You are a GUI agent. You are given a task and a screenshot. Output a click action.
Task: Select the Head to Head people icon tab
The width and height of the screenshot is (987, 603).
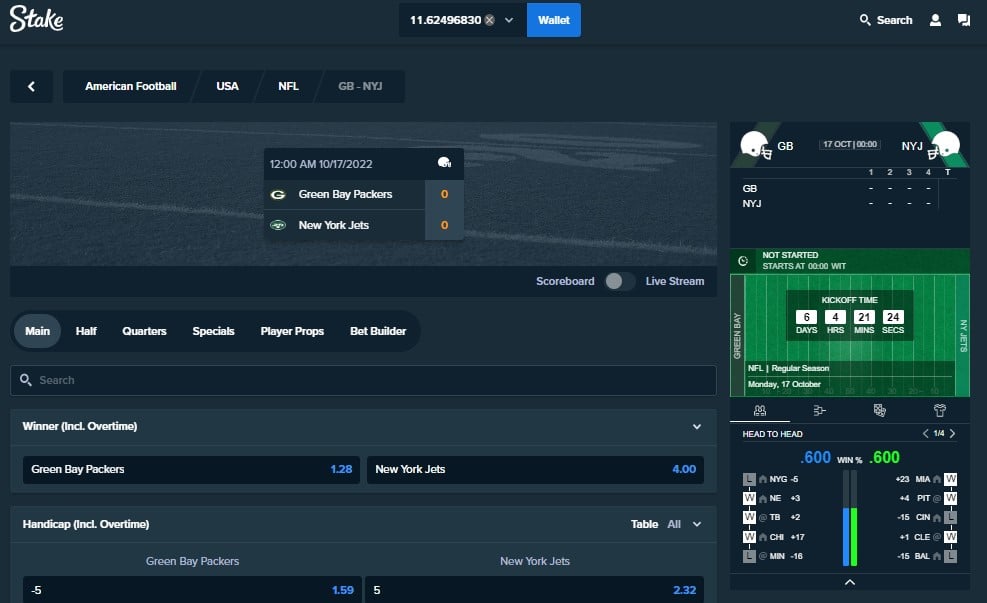[x=760, y=410]
